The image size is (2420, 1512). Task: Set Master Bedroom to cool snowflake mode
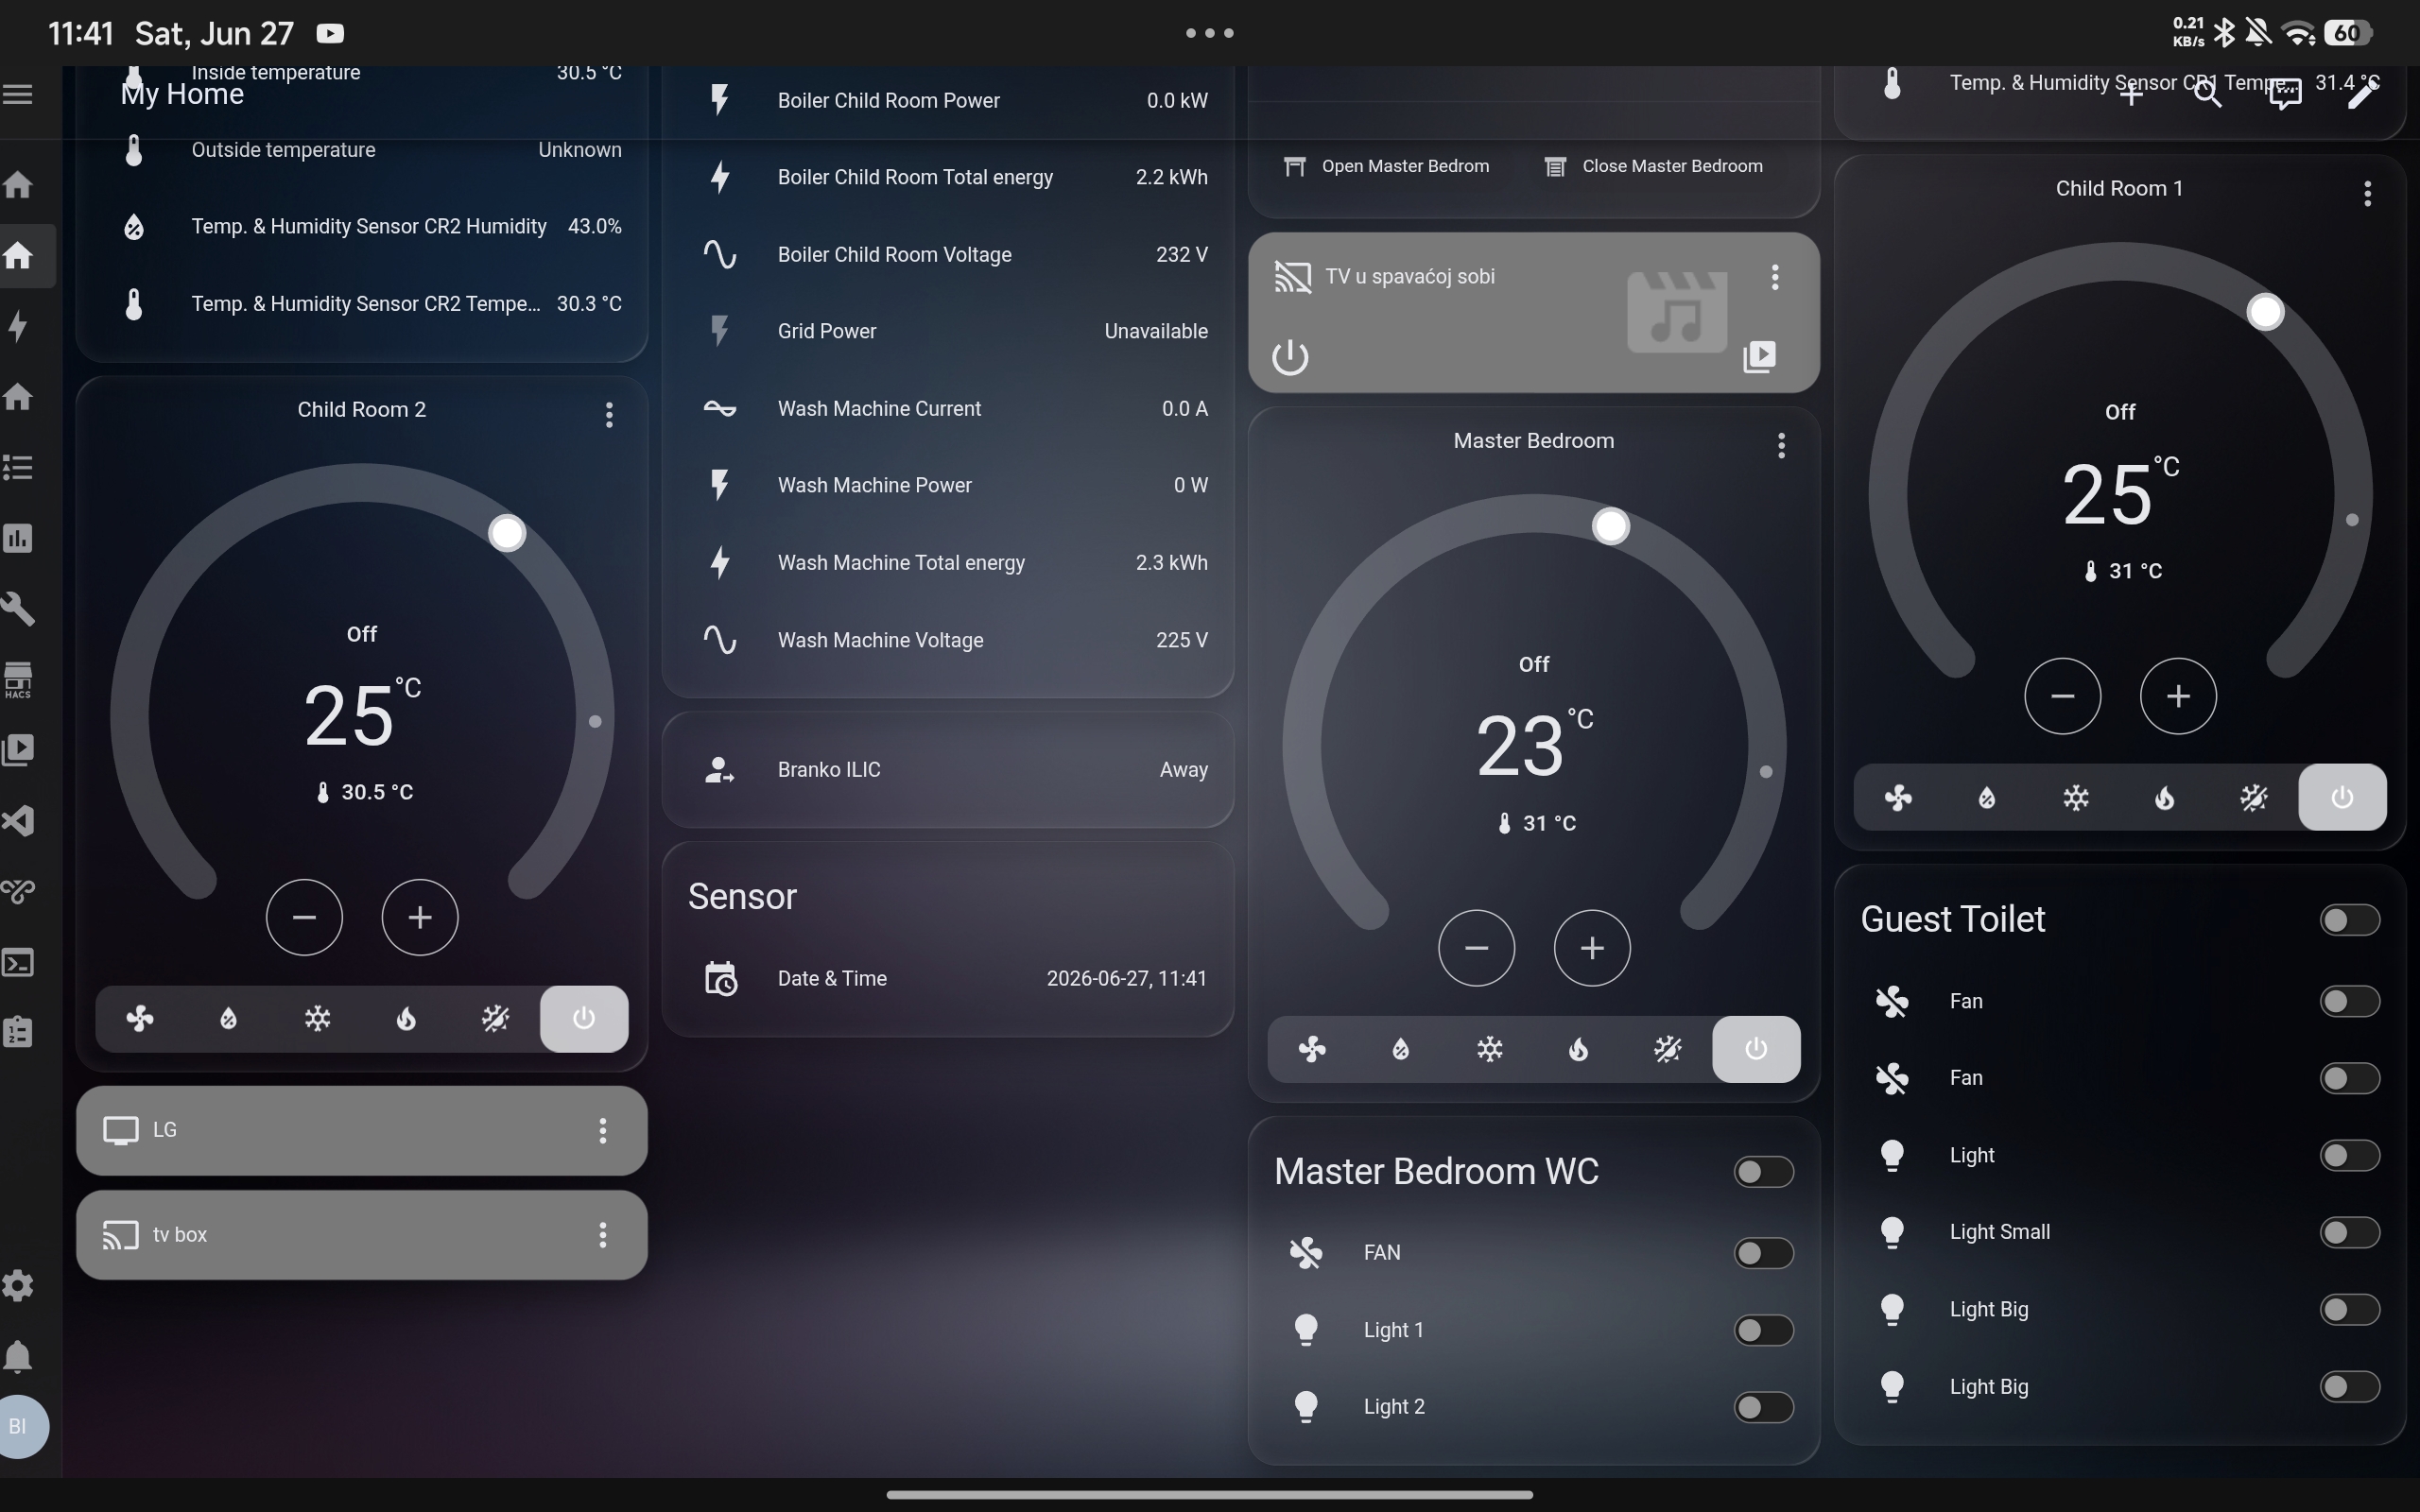(x=1490, y=1049)
